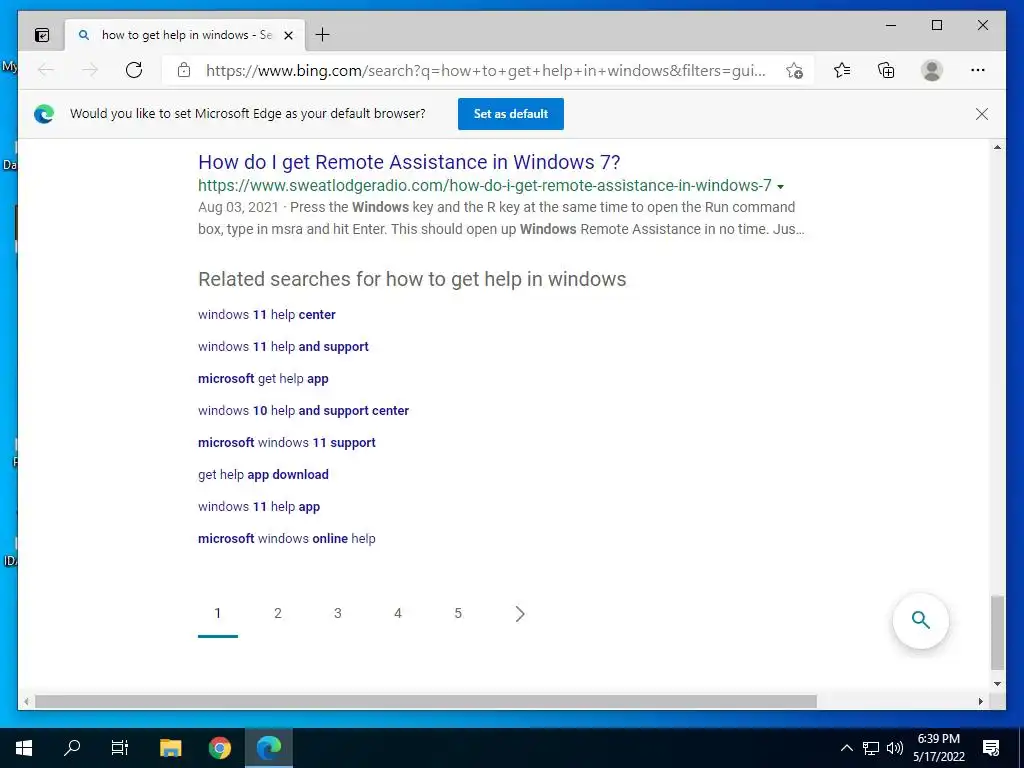Go to results page 5
This screenshot has width=1024, height=768.
(x=458, y=613)
